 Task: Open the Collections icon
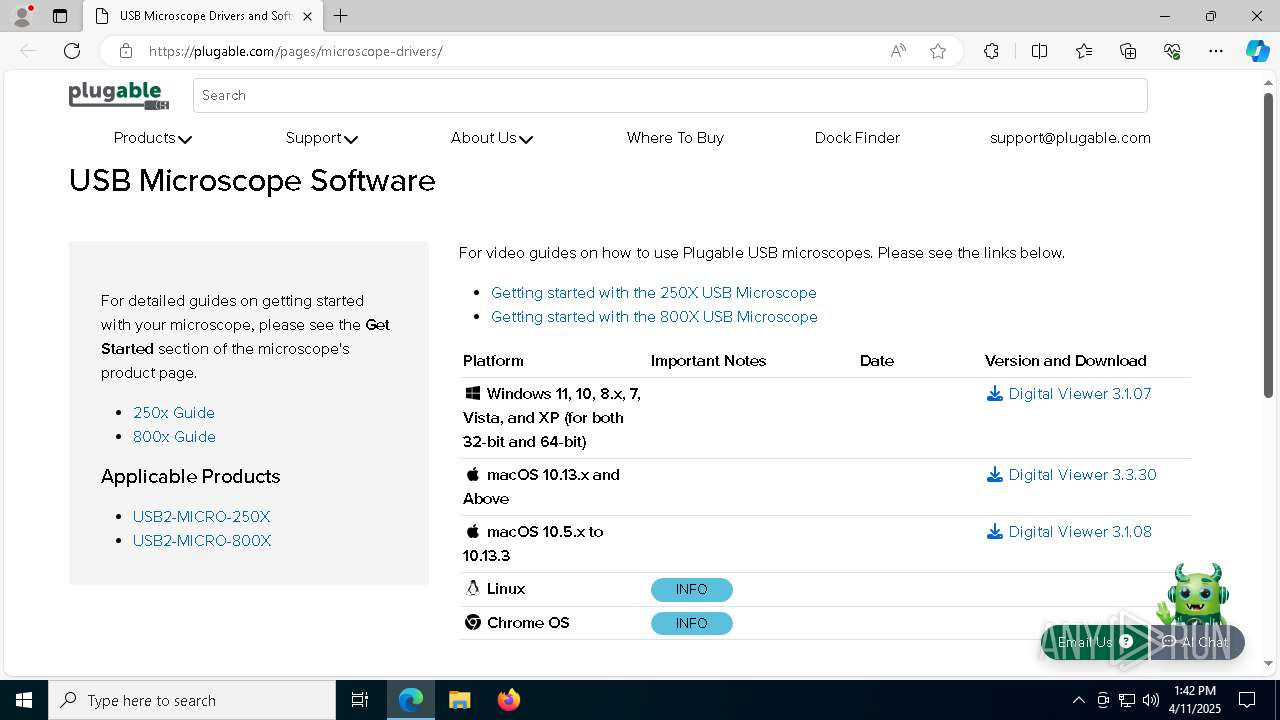click(x=1128, y=51)
